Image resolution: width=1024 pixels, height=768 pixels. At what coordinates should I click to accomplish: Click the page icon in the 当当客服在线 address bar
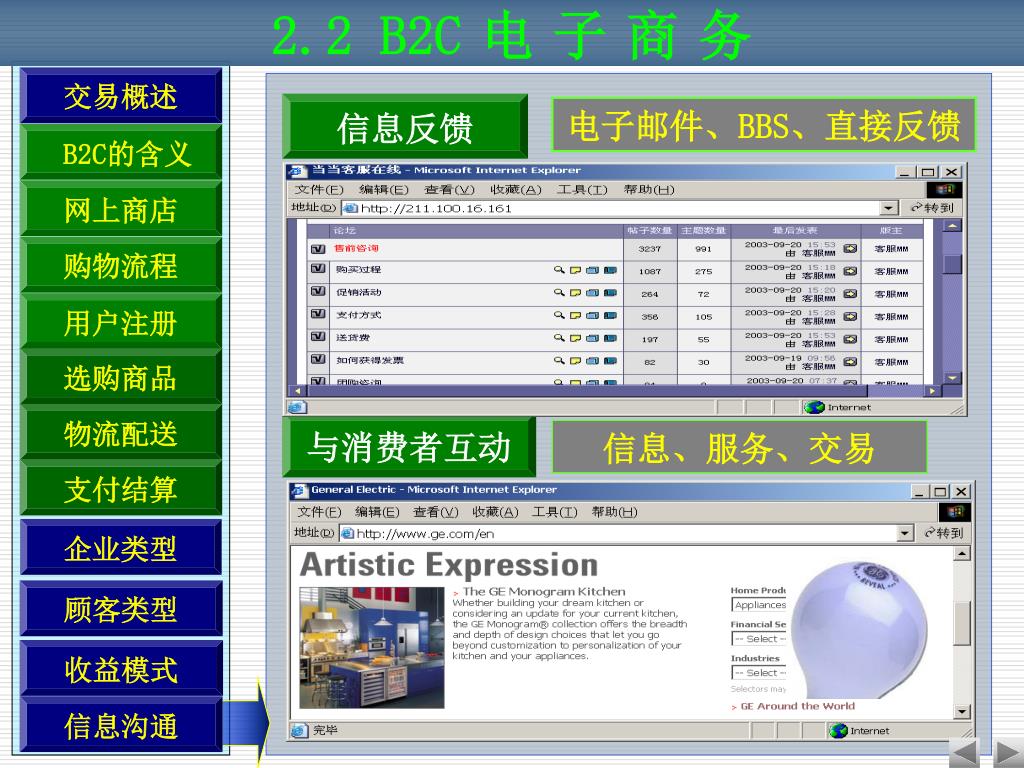[351, 208]
